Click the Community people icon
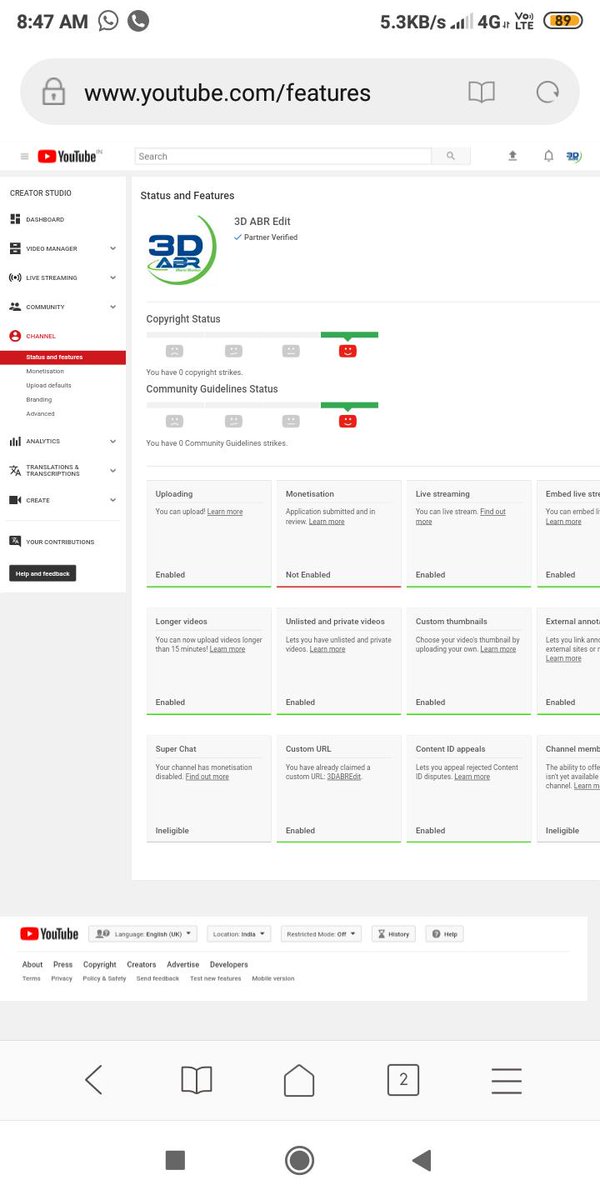The image size is (600, 1200). pos(15,307)
